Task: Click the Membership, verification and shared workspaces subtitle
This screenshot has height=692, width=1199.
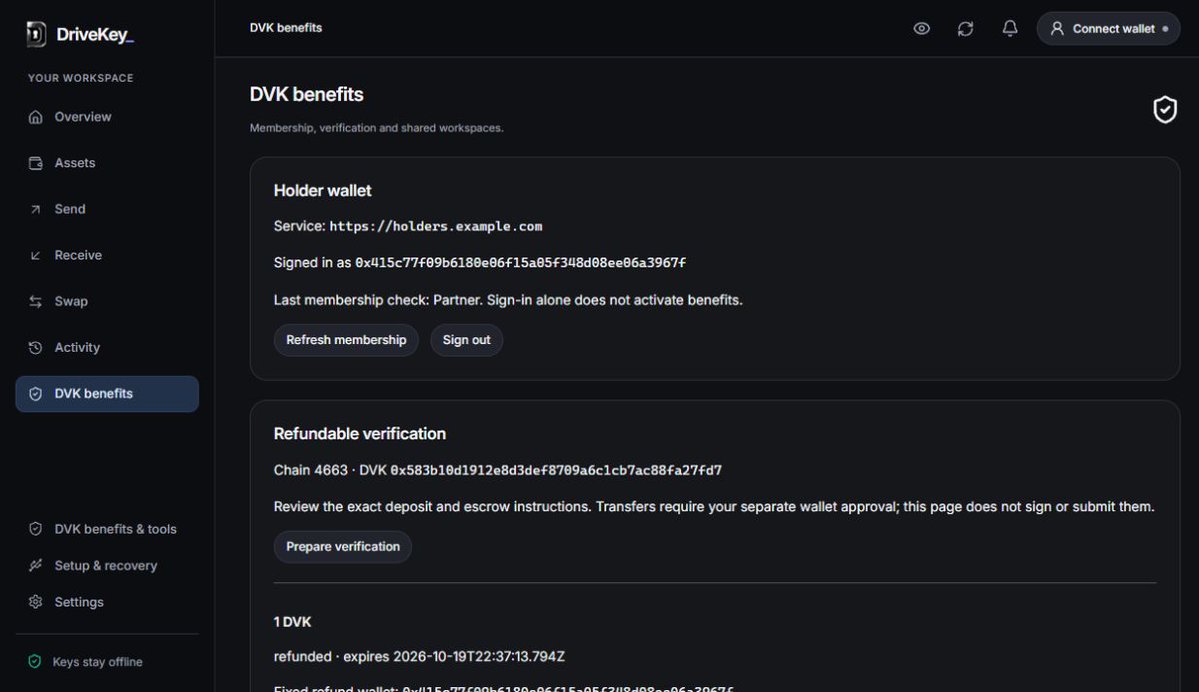Action: [376, 128]
